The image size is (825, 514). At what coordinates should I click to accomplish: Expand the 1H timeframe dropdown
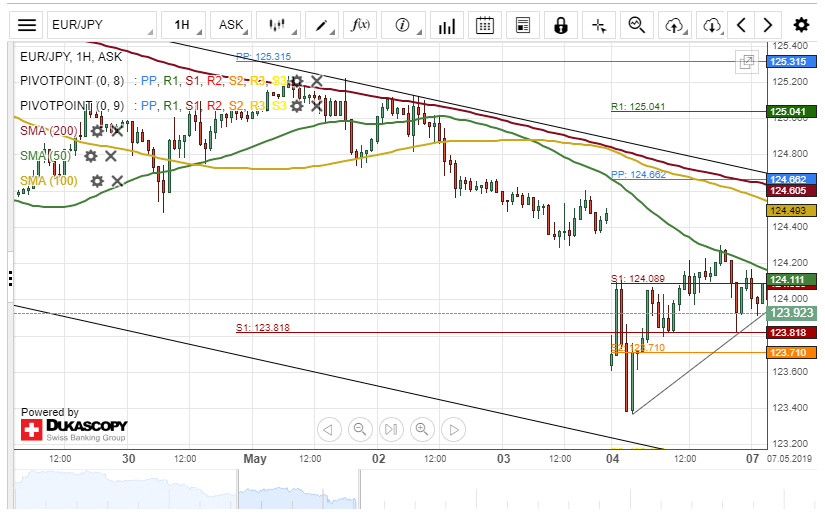pyautogui.click(x=182, y=25)
